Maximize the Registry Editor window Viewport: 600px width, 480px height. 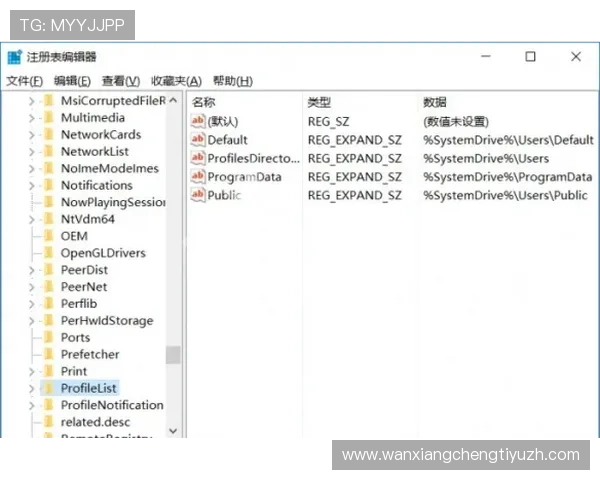click(530, 57)
